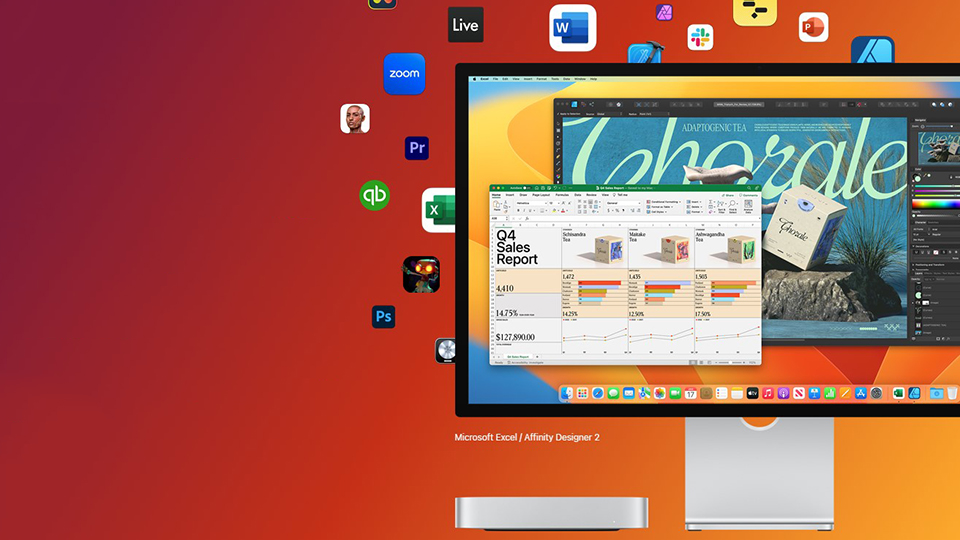Screen dimensions: 960x540
Task: Click the Adobe Premiere Pro icon
Action: tap(417, 148)
